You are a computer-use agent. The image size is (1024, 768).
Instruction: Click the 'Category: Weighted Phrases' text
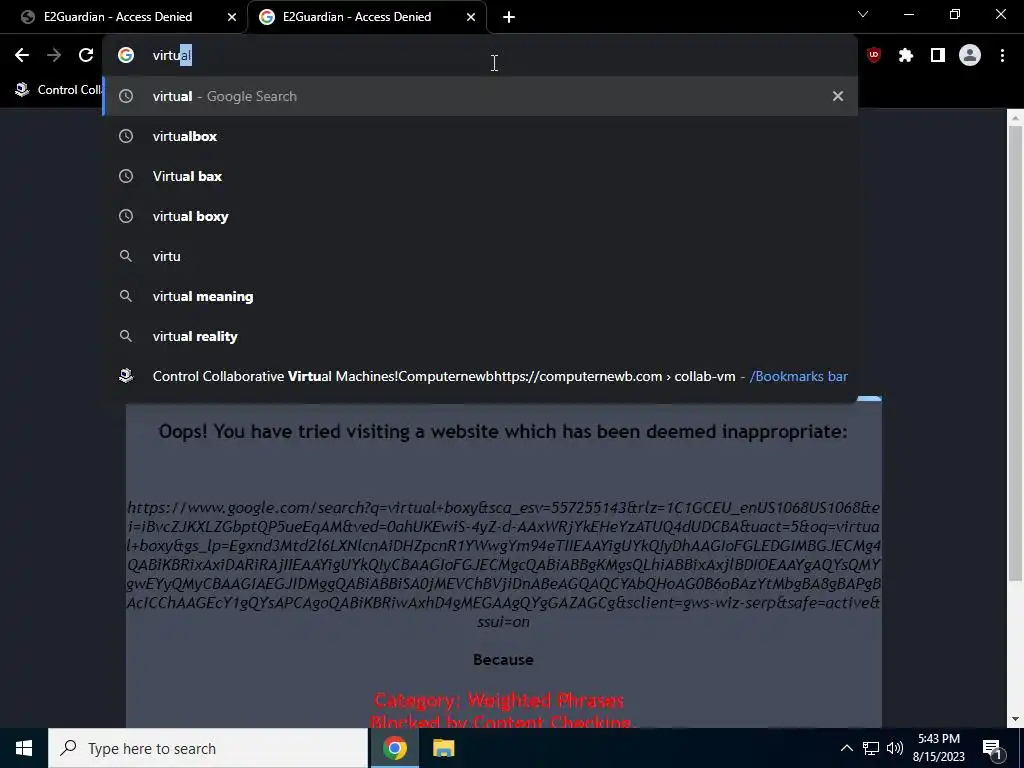(x=499, y=701)
